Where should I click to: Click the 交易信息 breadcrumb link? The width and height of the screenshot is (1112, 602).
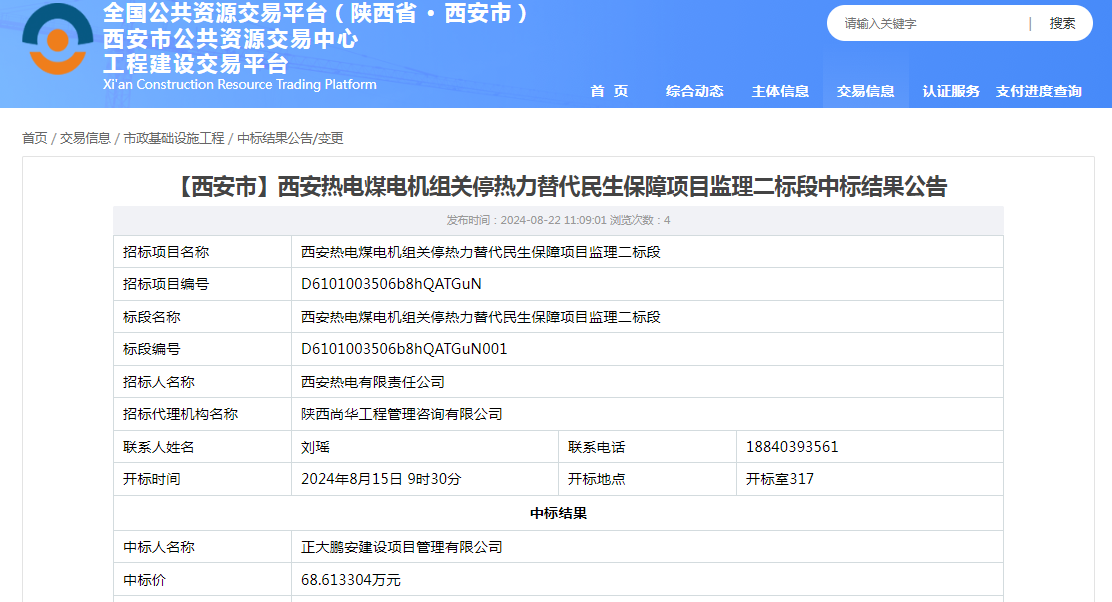pyautogui.click(x=85, y=138)
